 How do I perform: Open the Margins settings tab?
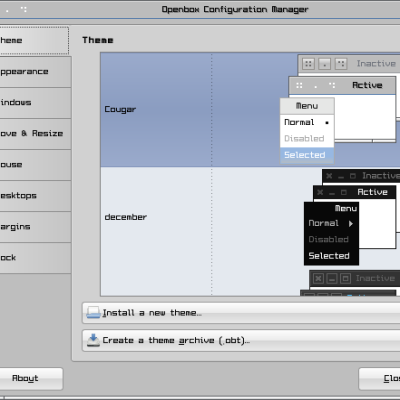point(35,227)
